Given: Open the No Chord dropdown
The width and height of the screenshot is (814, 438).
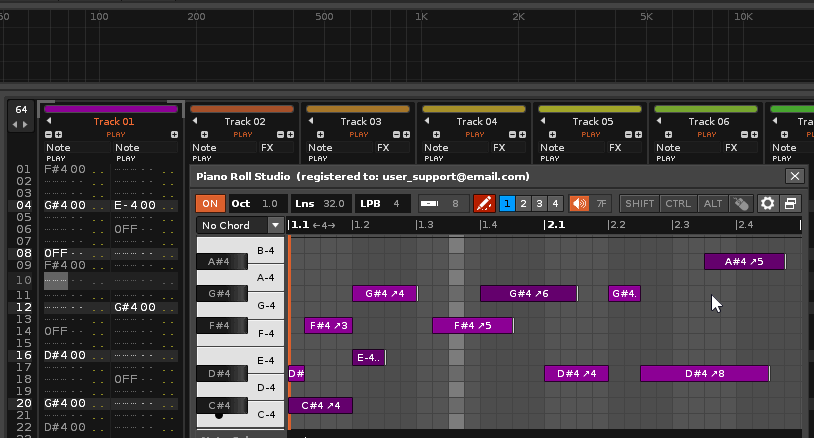Looking at the screenshot, I should [x=240, y=225].
